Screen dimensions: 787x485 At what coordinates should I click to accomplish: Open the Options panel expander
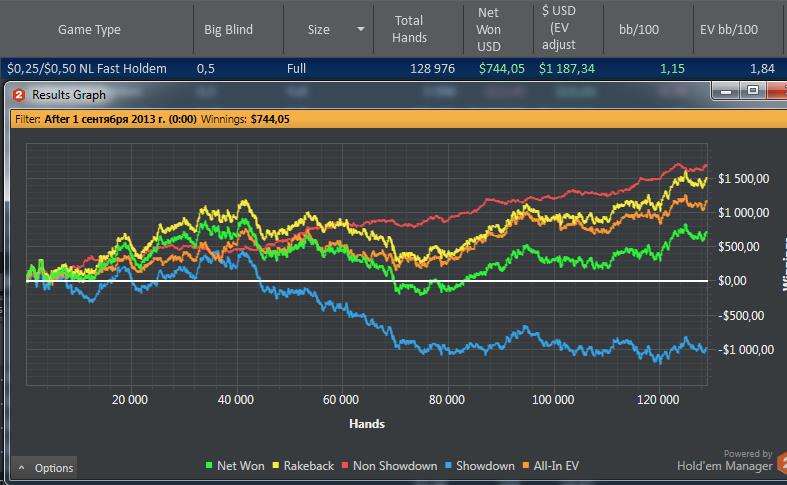pyautogui.click(x=44, y=468)
